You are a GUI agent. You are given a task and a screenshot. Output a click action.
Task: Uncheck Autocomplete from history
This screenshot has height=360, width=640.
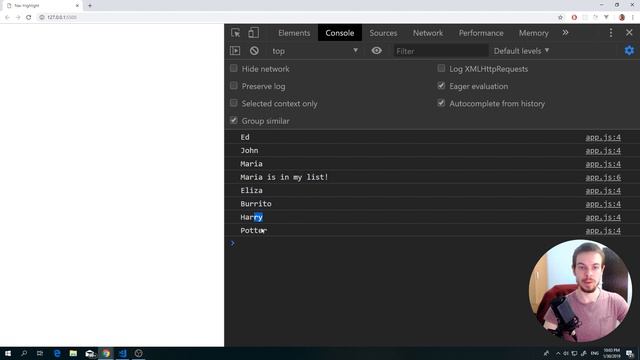pyautogui.click(x=441, y=103)
